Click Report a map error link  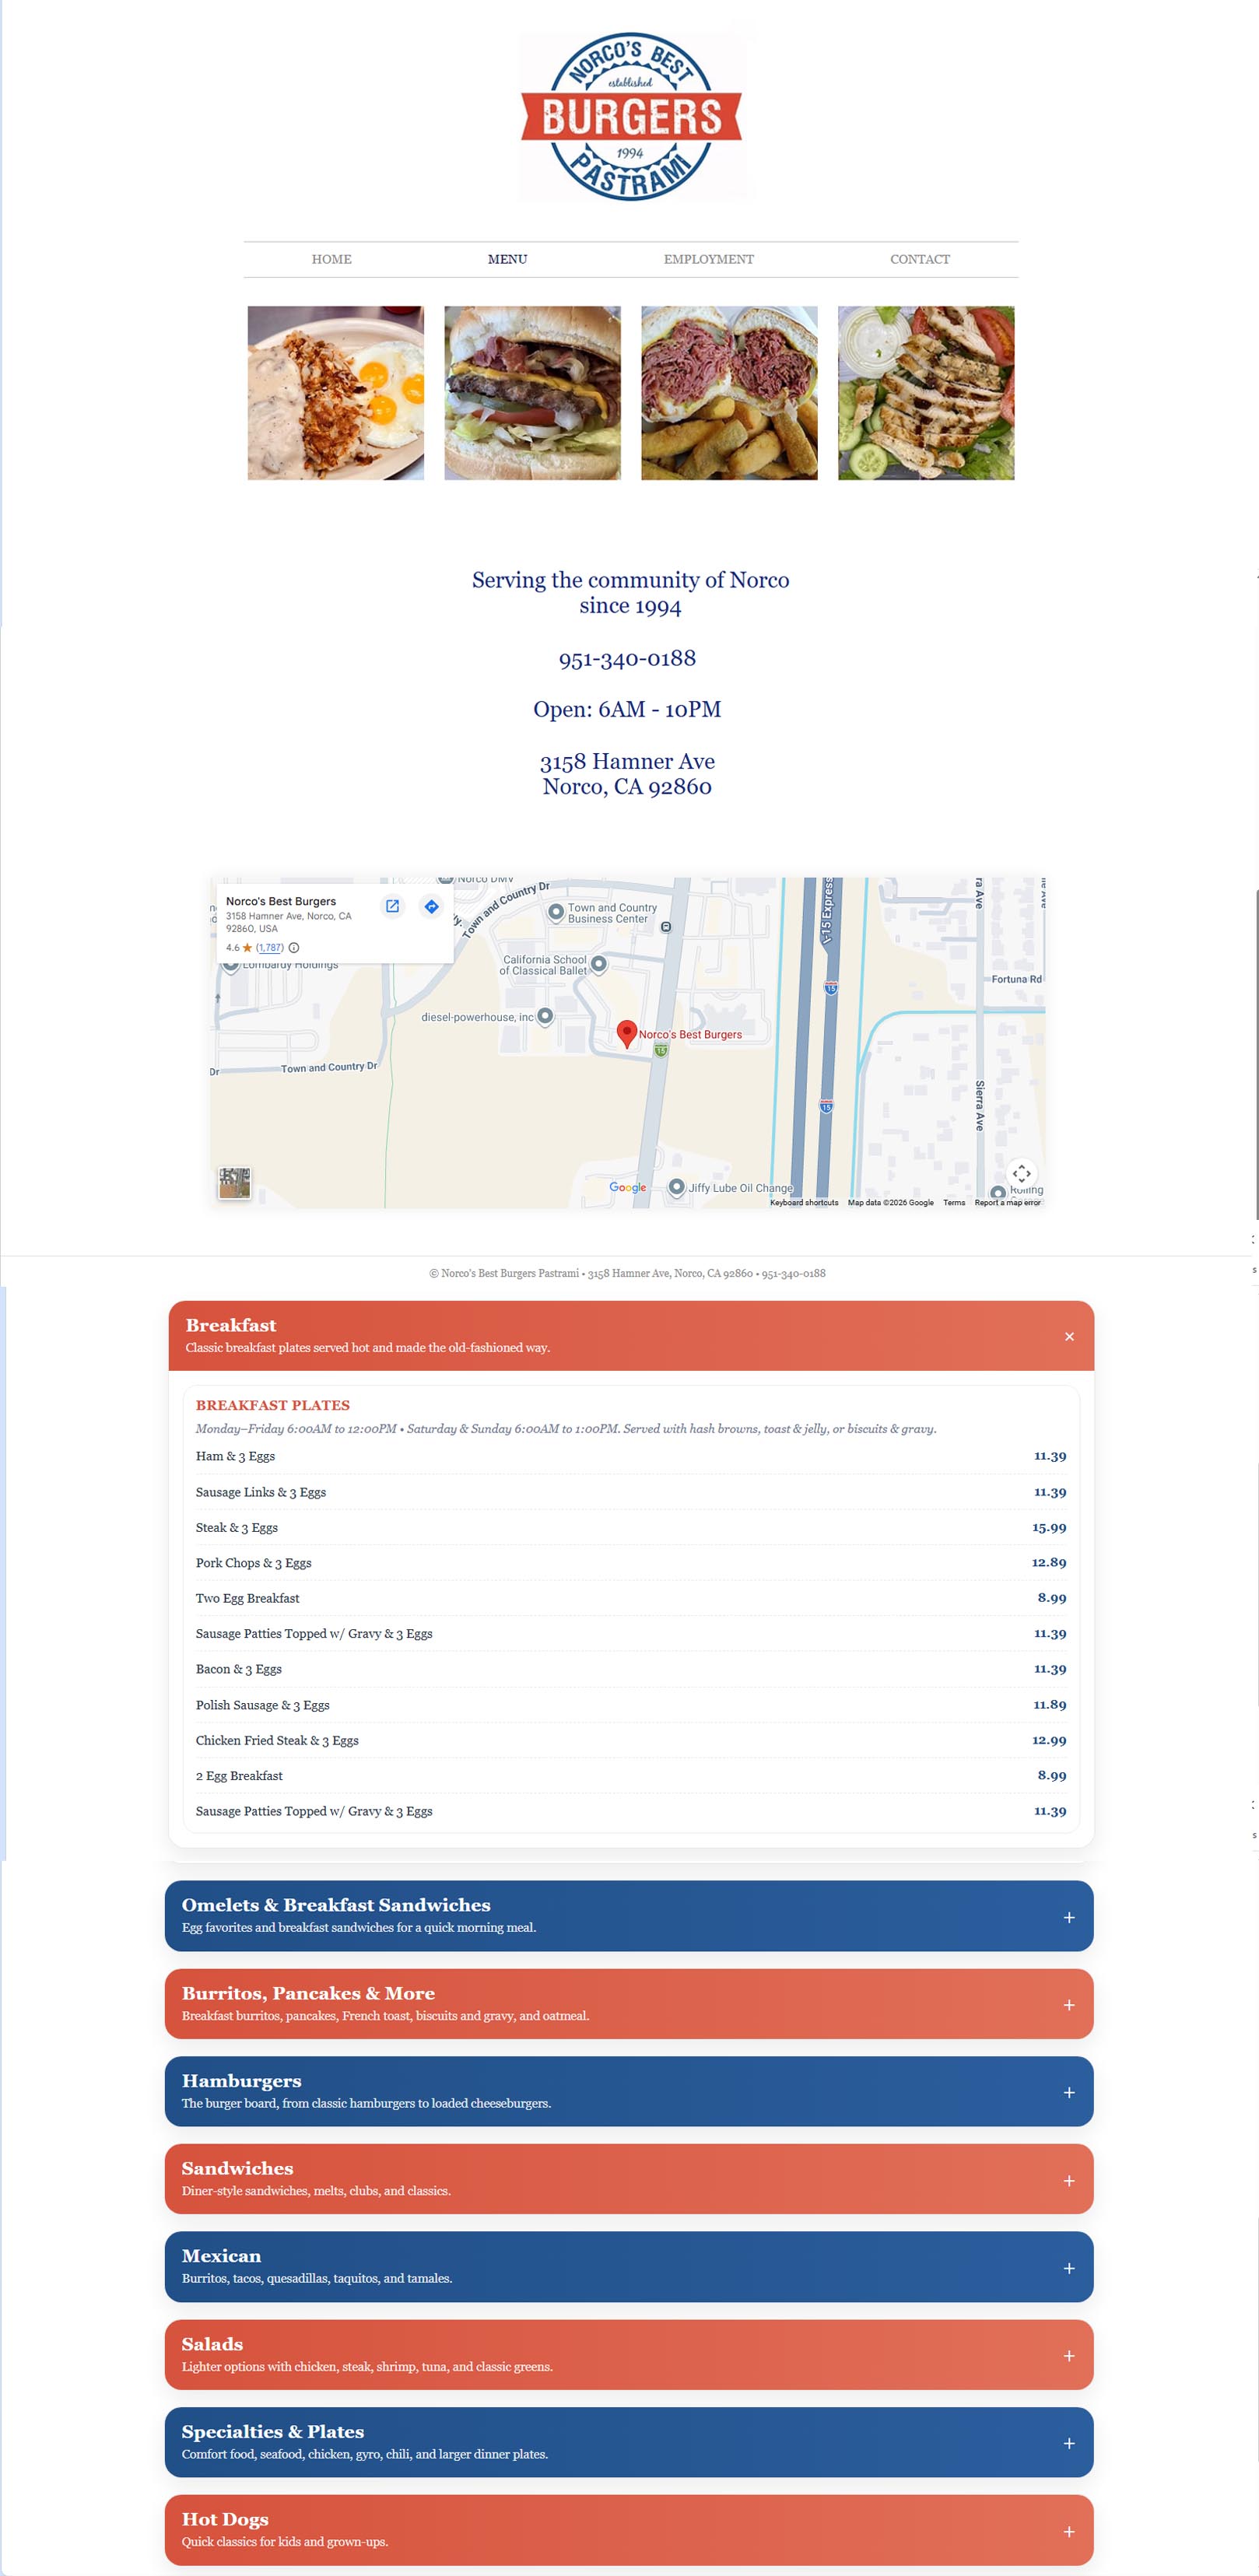tap(1007, 1202)
